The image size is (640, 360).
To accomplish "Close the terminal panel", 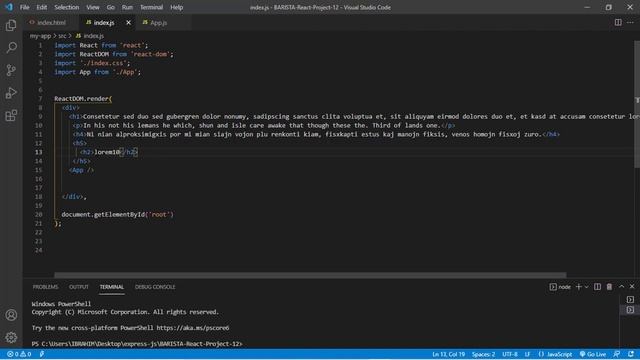I will point(632,287).
